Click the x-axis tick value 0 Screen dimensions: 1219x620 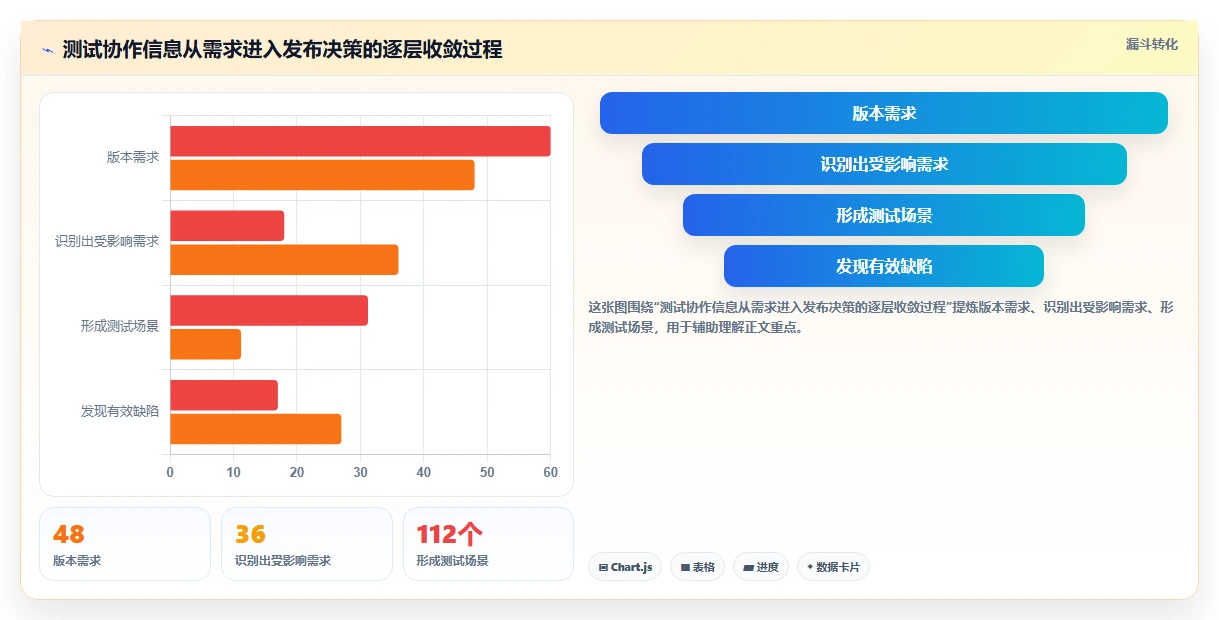click(170, 472)
